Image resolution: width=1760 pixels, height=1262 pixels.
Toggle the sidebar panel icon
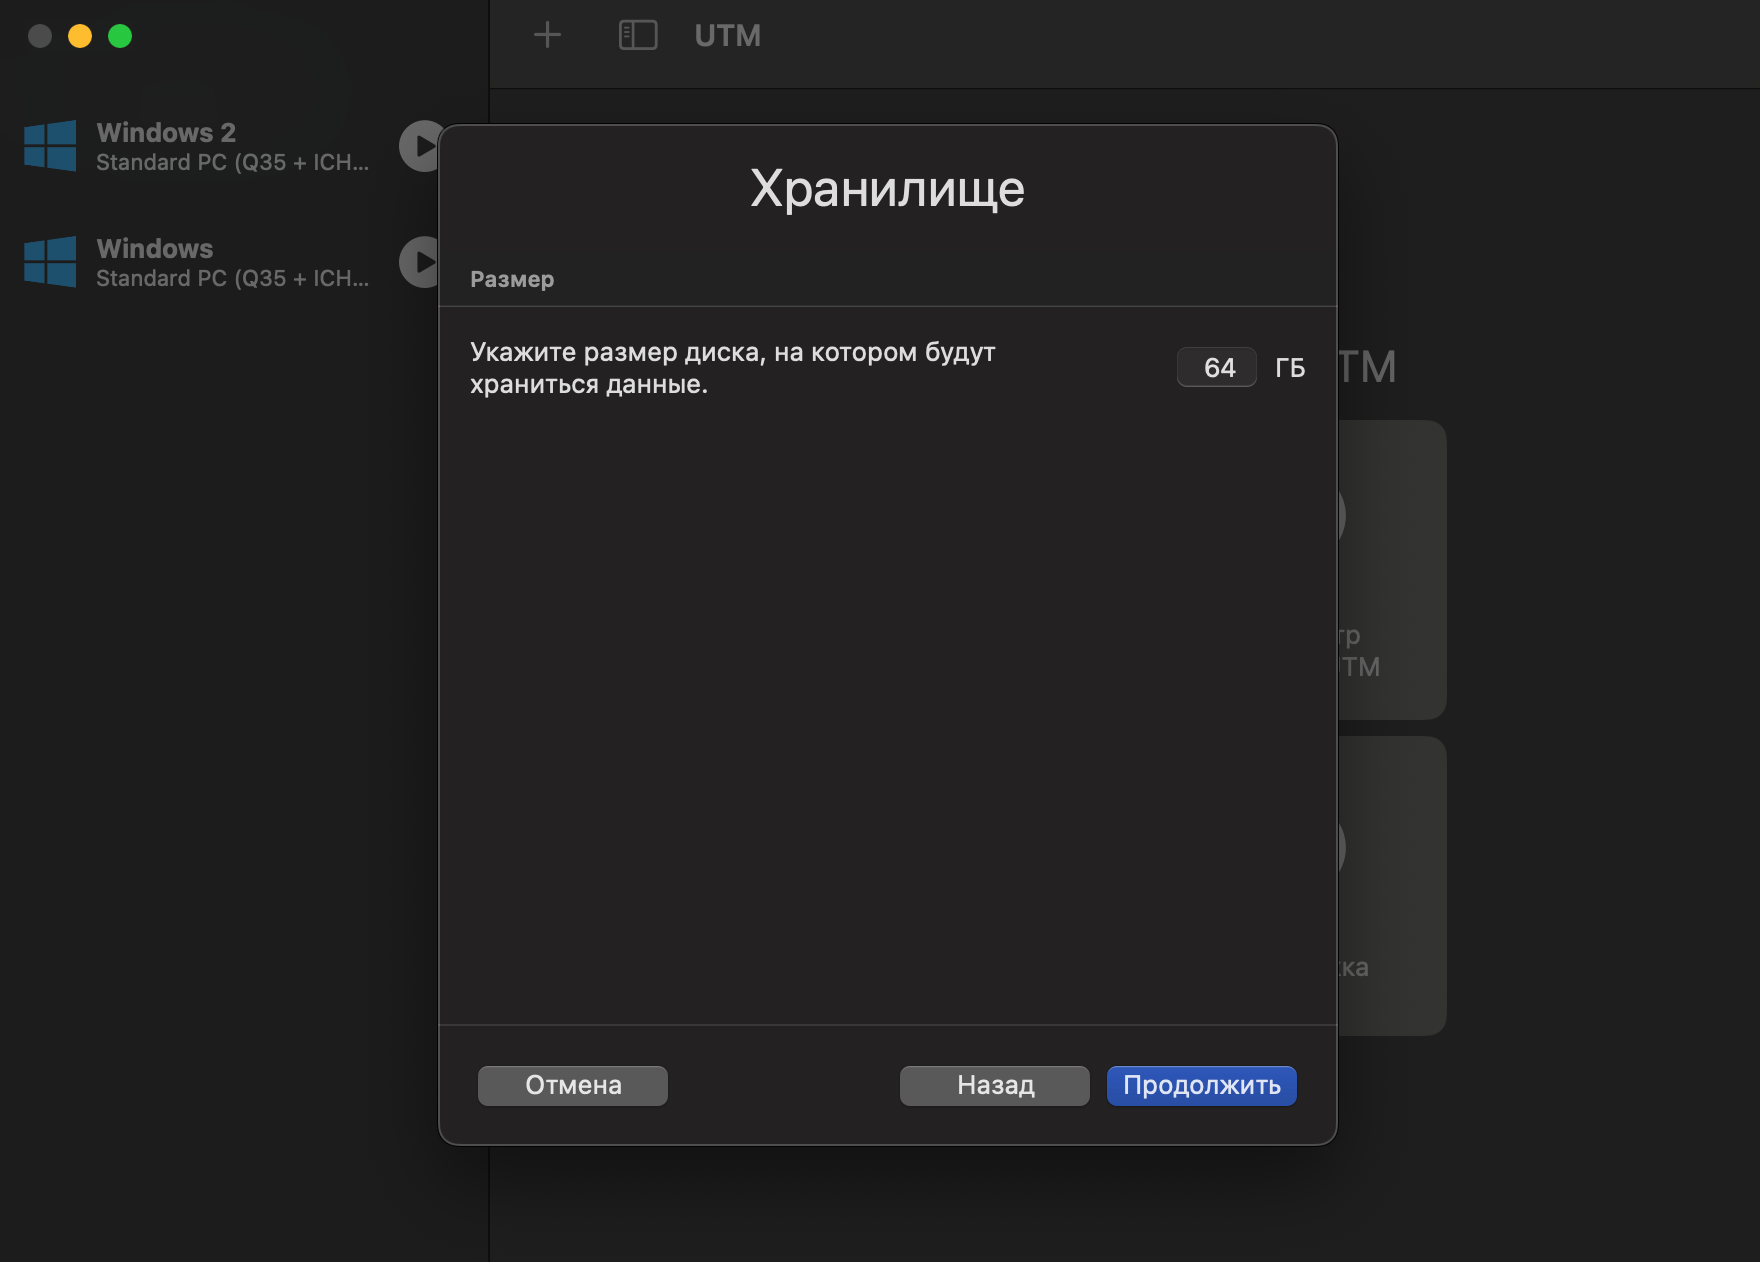point(638,36)
